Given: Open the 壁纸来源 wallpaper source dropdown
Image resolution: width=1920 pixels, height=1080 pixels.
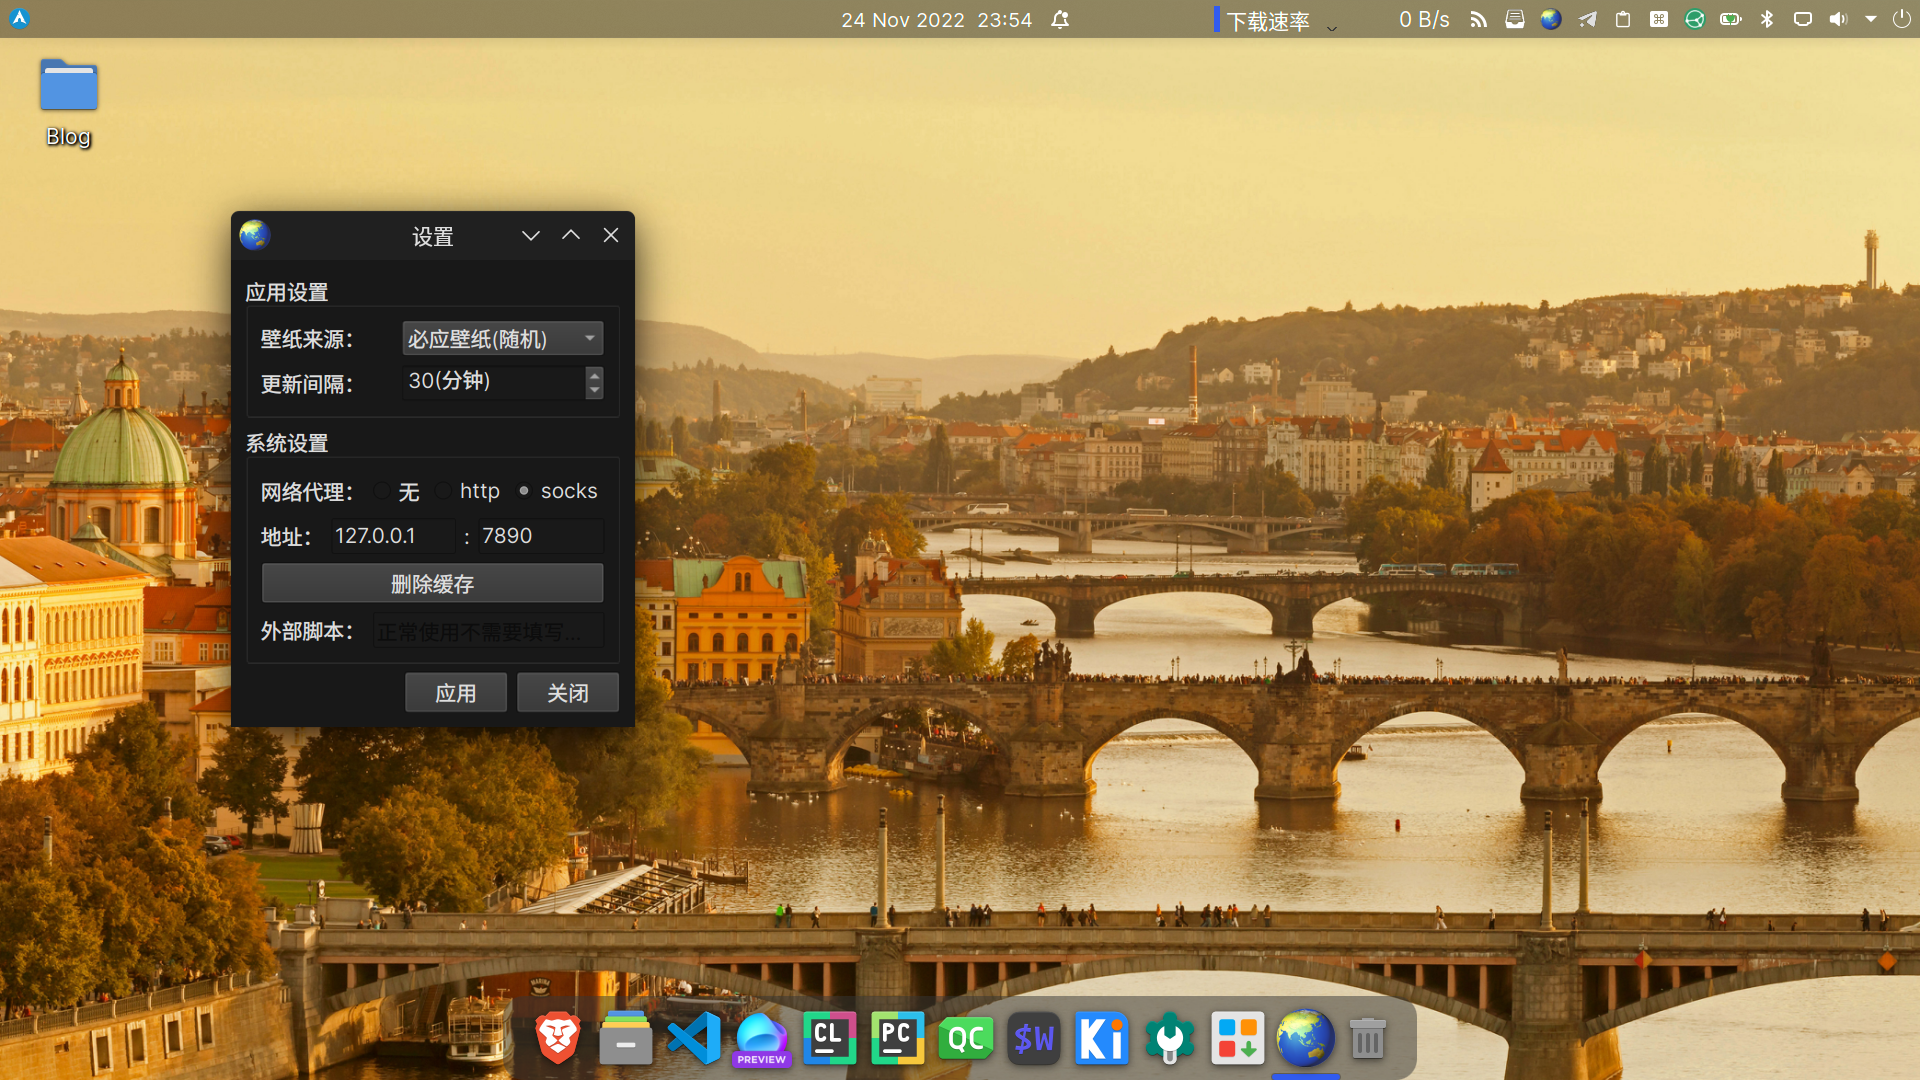Looking at the screenshot, I should tap(502, 339).
